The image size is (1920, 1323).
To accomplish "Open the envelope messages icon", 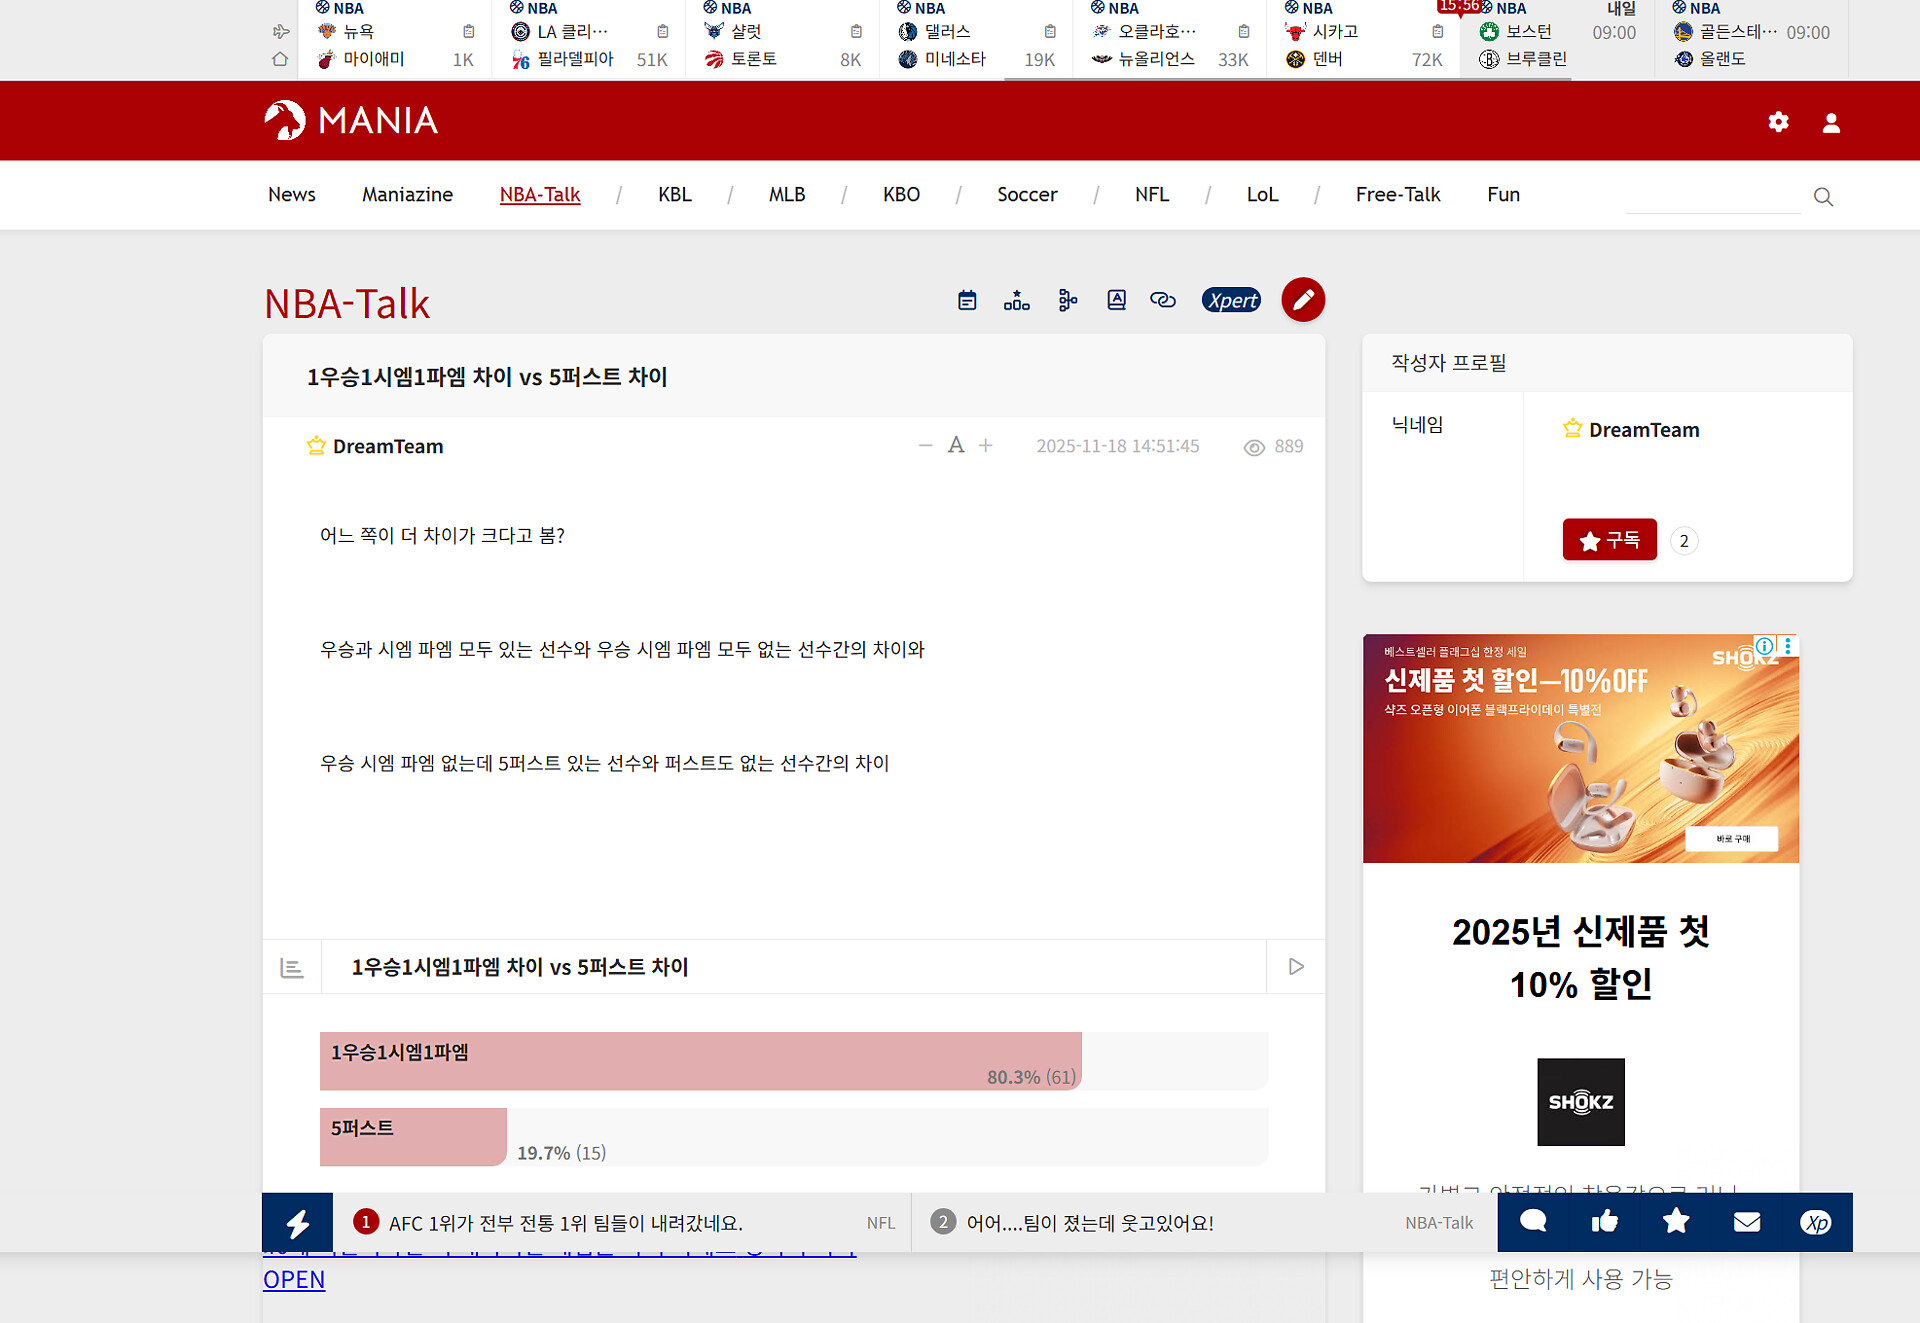I will coord(1746,1222).
